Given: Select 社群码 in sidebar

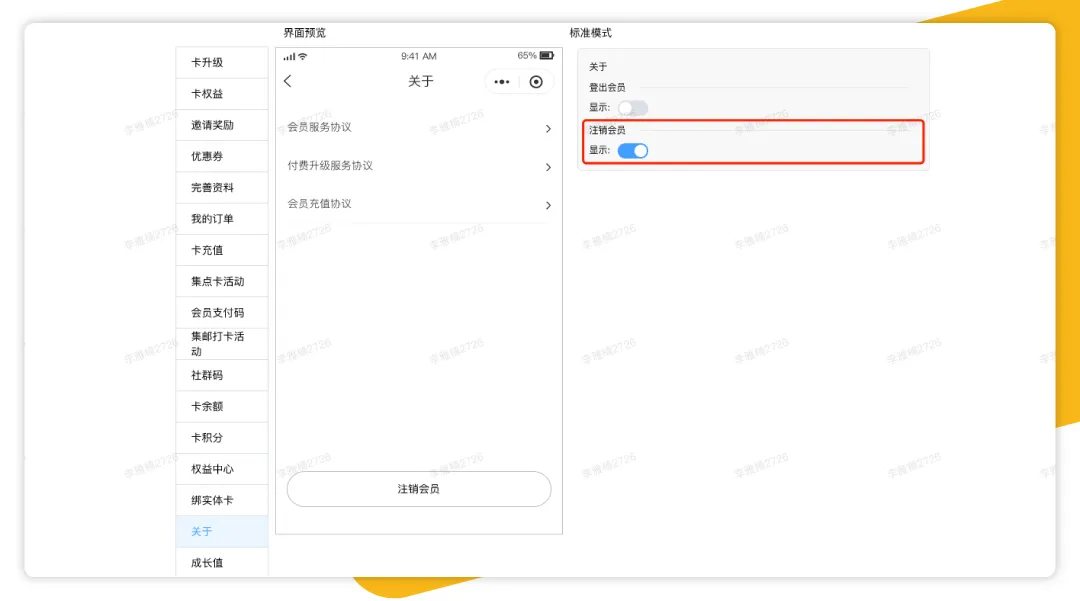Looking at the screenshot, I should point(222,375).
